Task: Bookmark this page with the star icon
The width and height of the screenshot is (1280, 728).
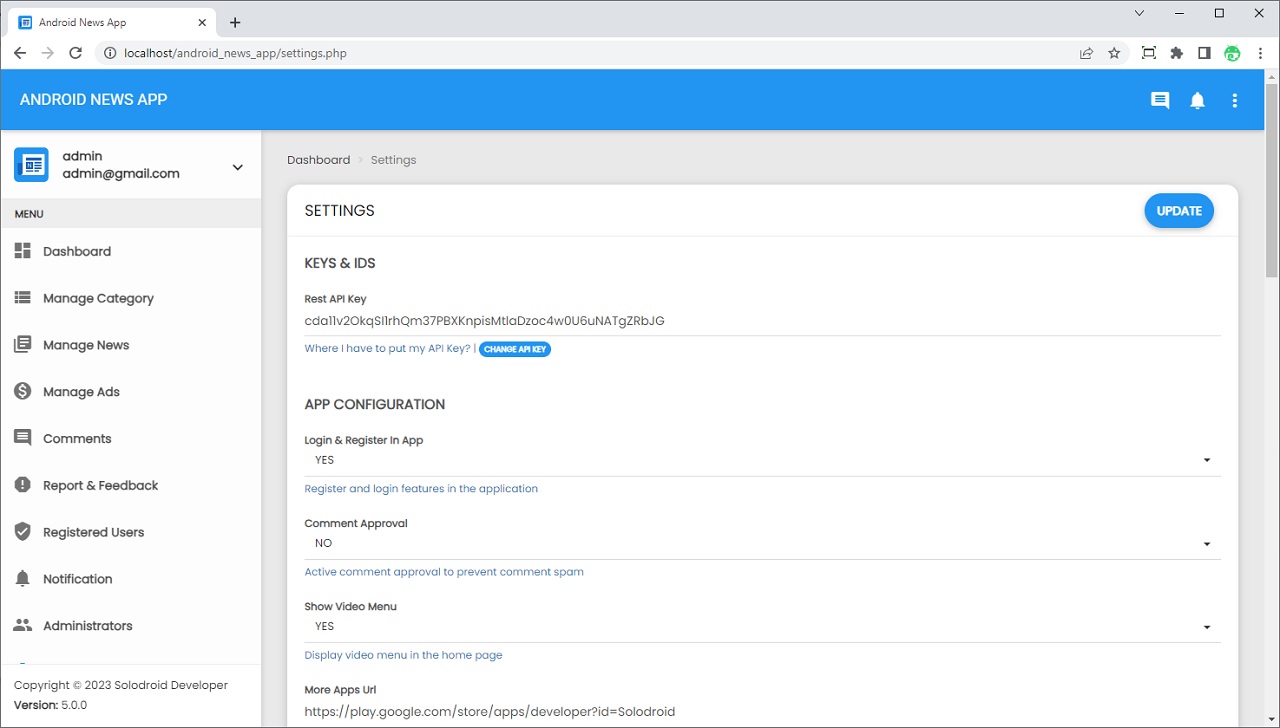Action: (x=1114, y=53)
